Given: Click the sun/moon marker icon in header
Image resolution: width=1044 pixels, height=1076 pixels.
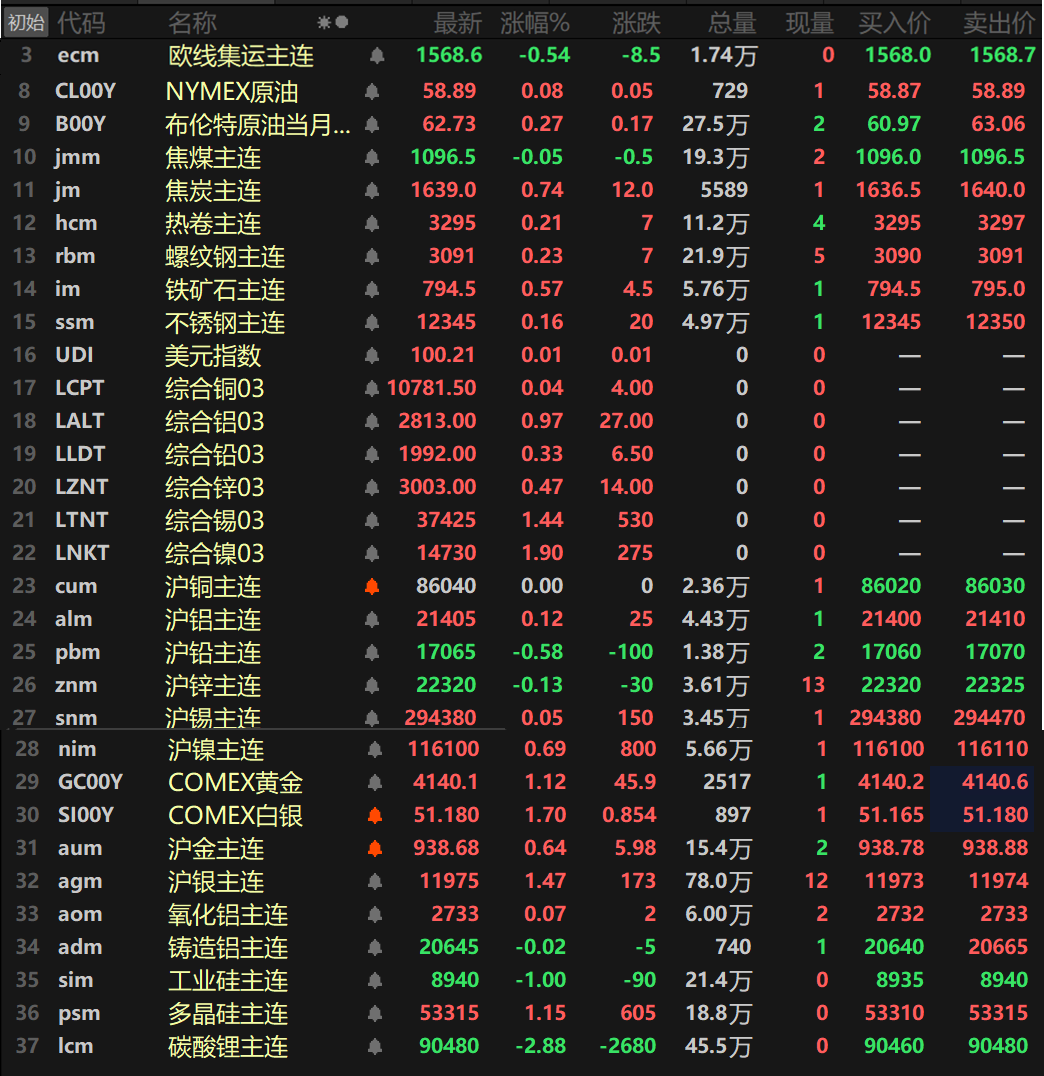Looking at the screenshot, I should click(332, 22).
